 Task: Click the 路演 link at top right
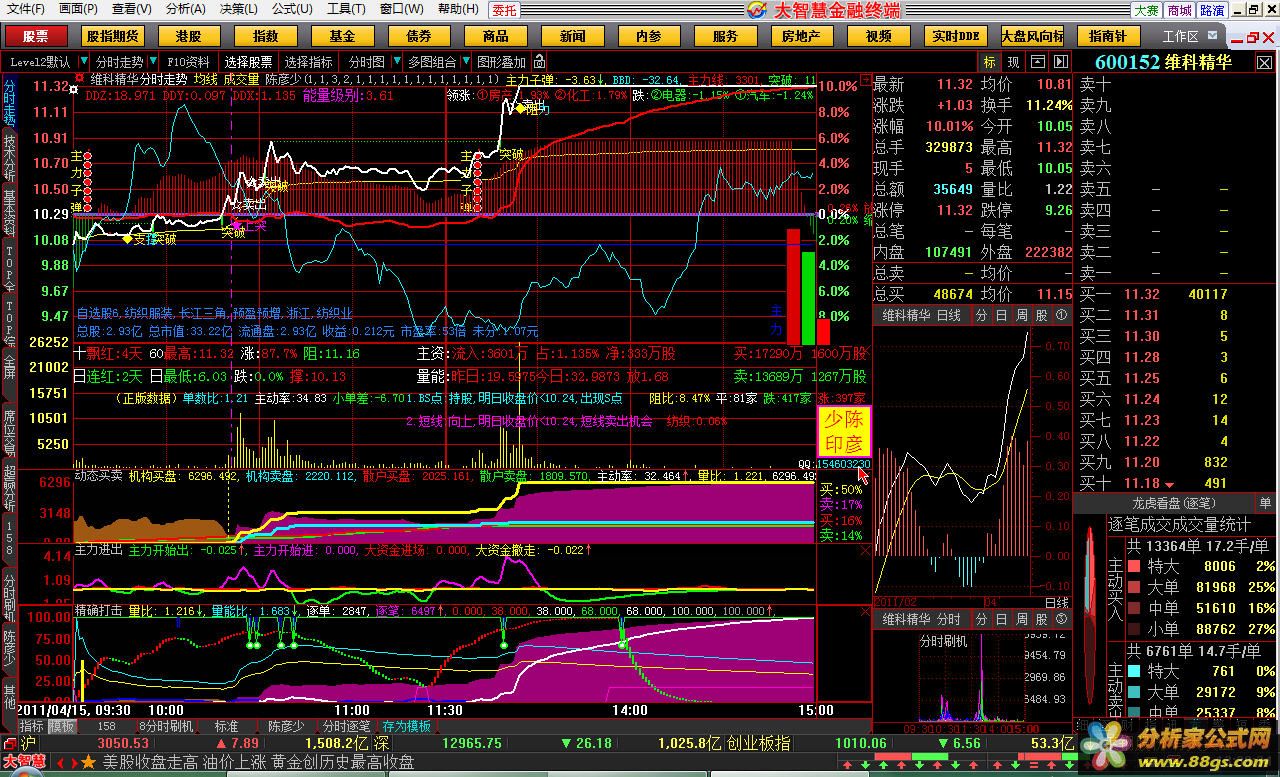(1212, 10)
